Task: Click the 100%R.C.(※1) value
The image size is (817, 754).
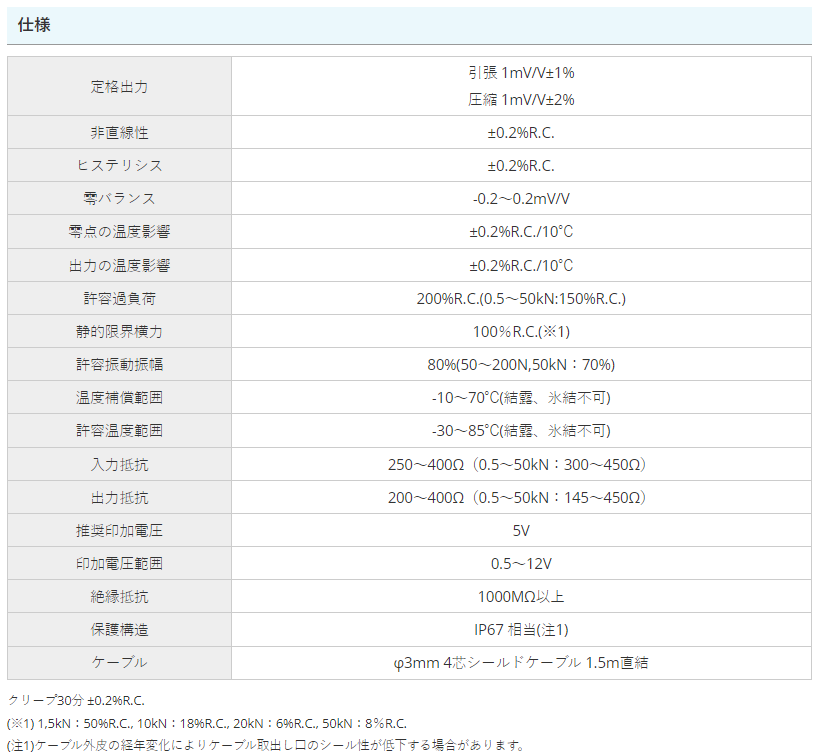Action: point(521,332)
